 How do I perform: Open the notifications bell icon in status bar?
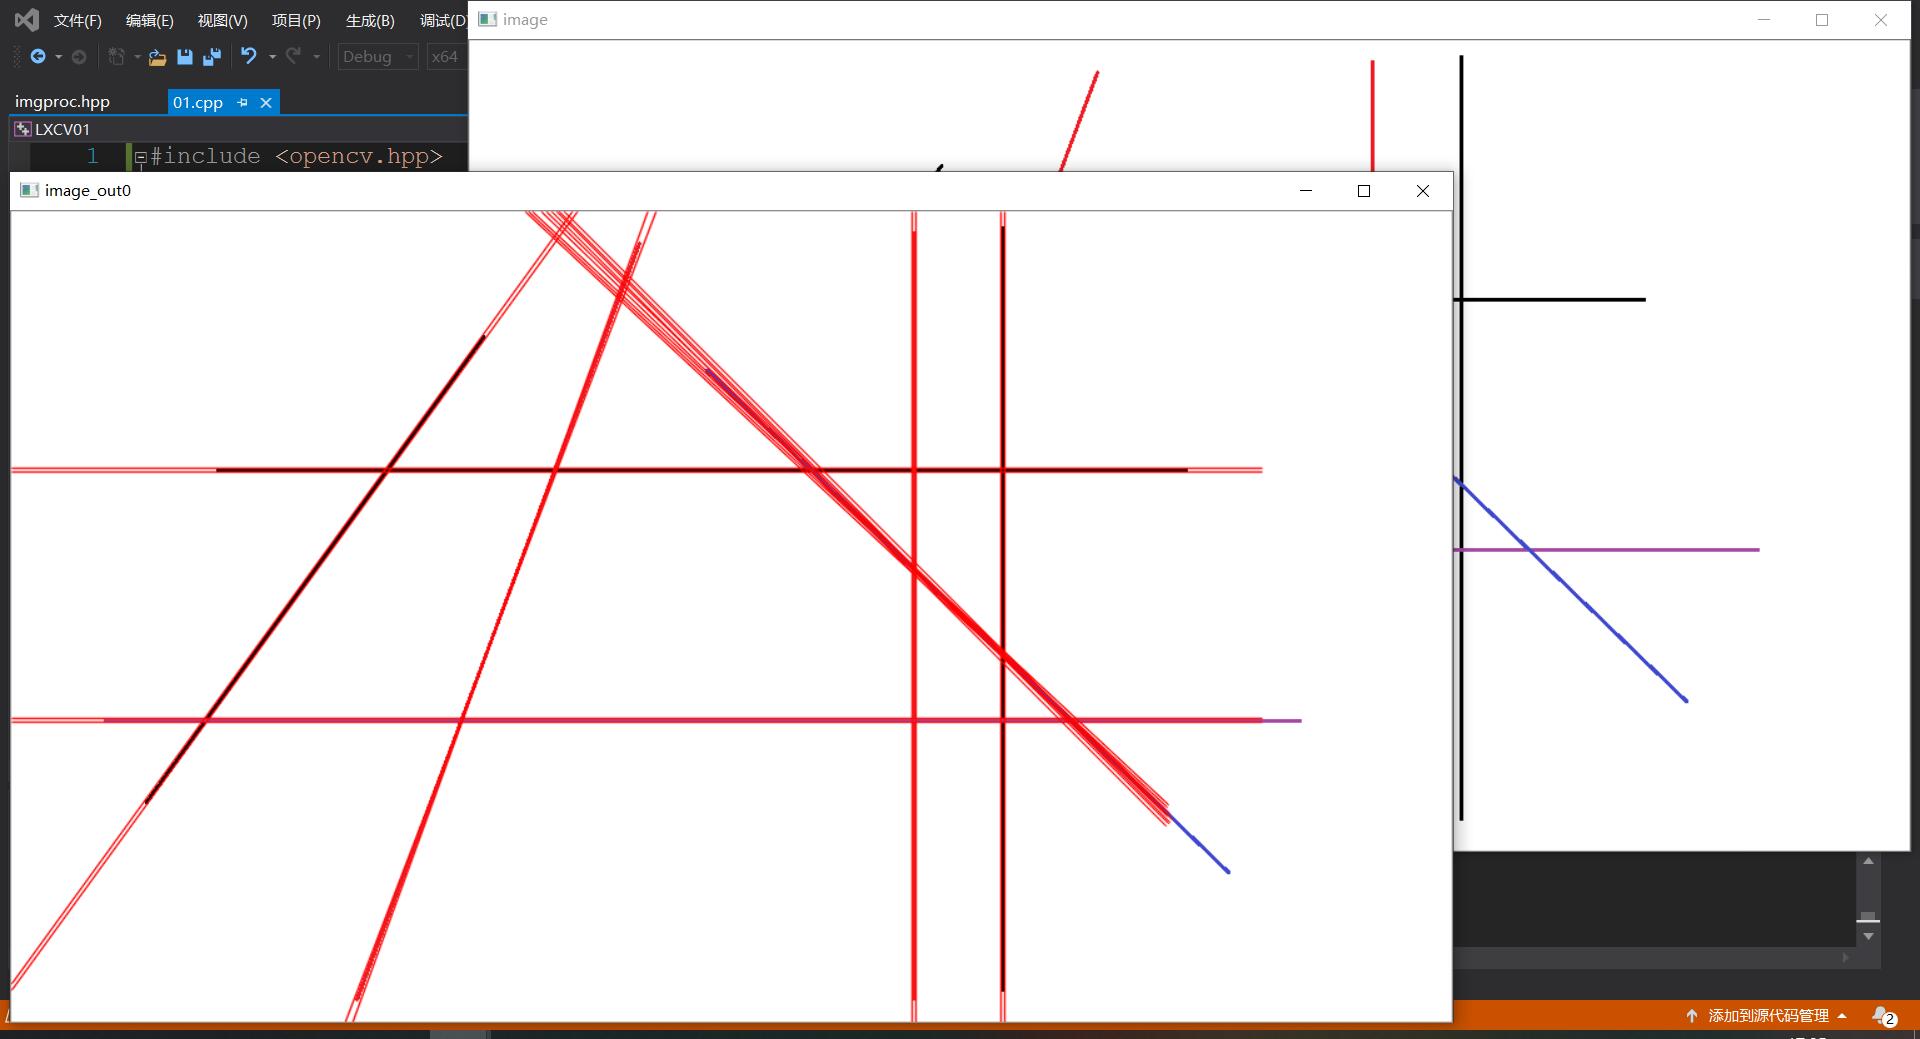click(x=1883, y=1015)
